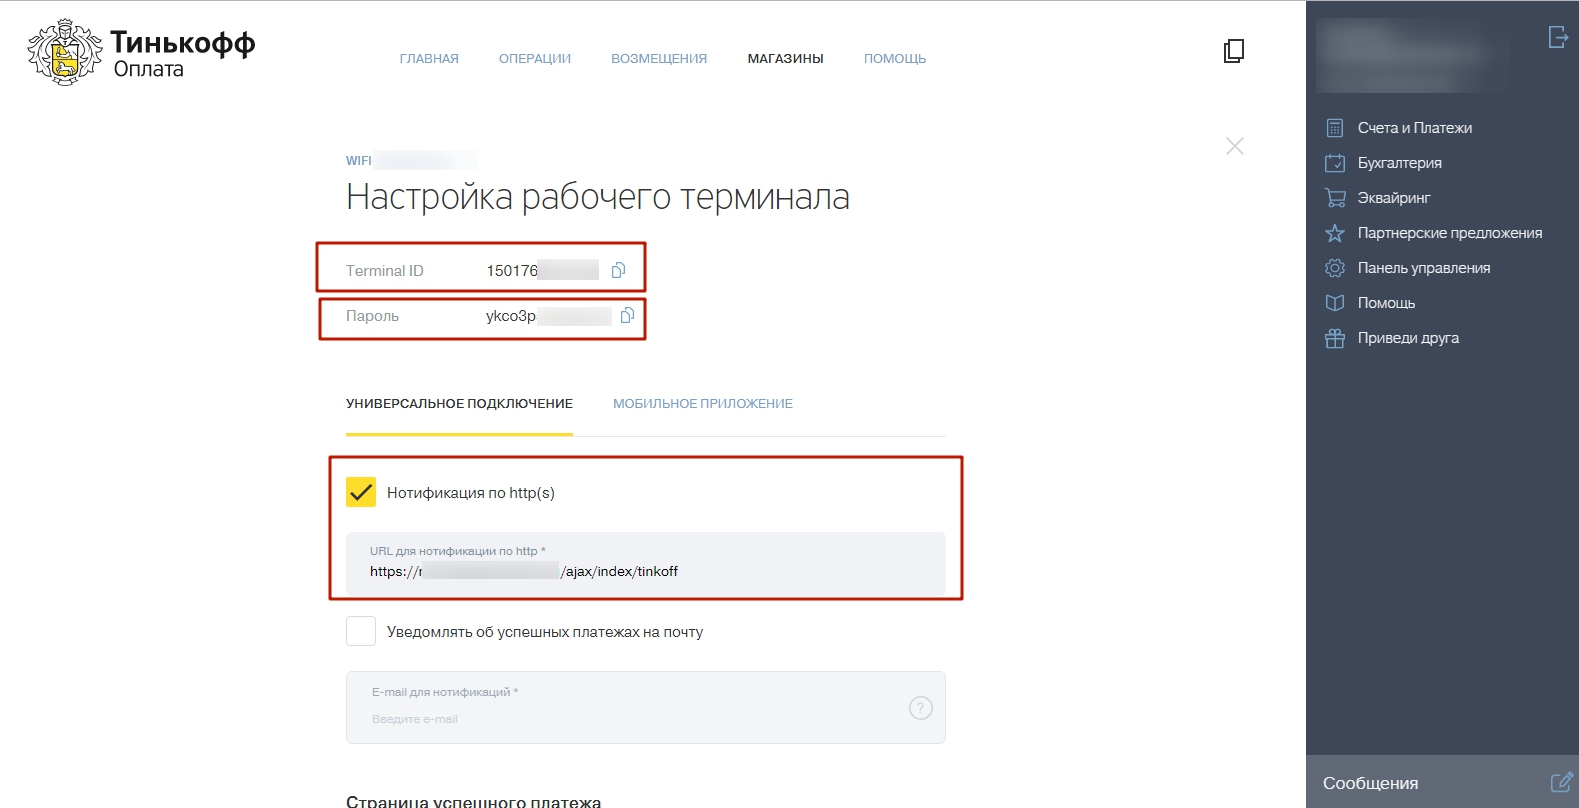Open the Эквайринг sidebar section
Viewport: 1579px width, 808px height.
1393,198
